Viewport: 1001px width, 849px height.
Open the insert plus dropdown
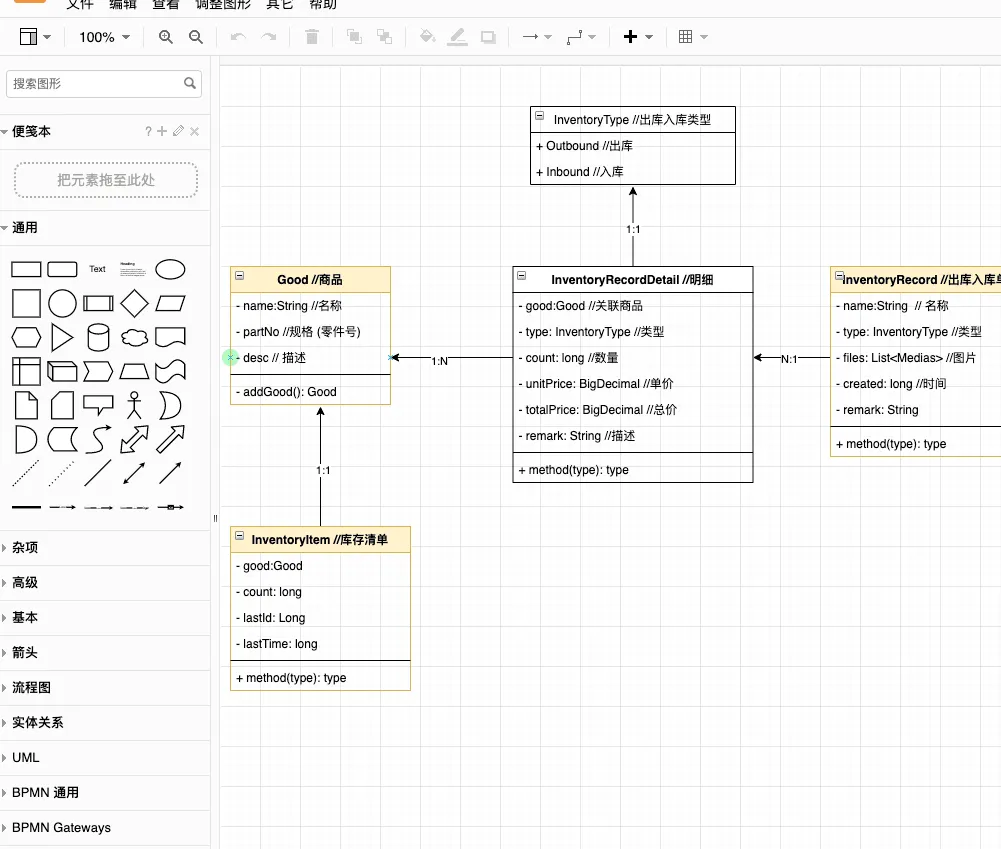(x=638, y=37)
